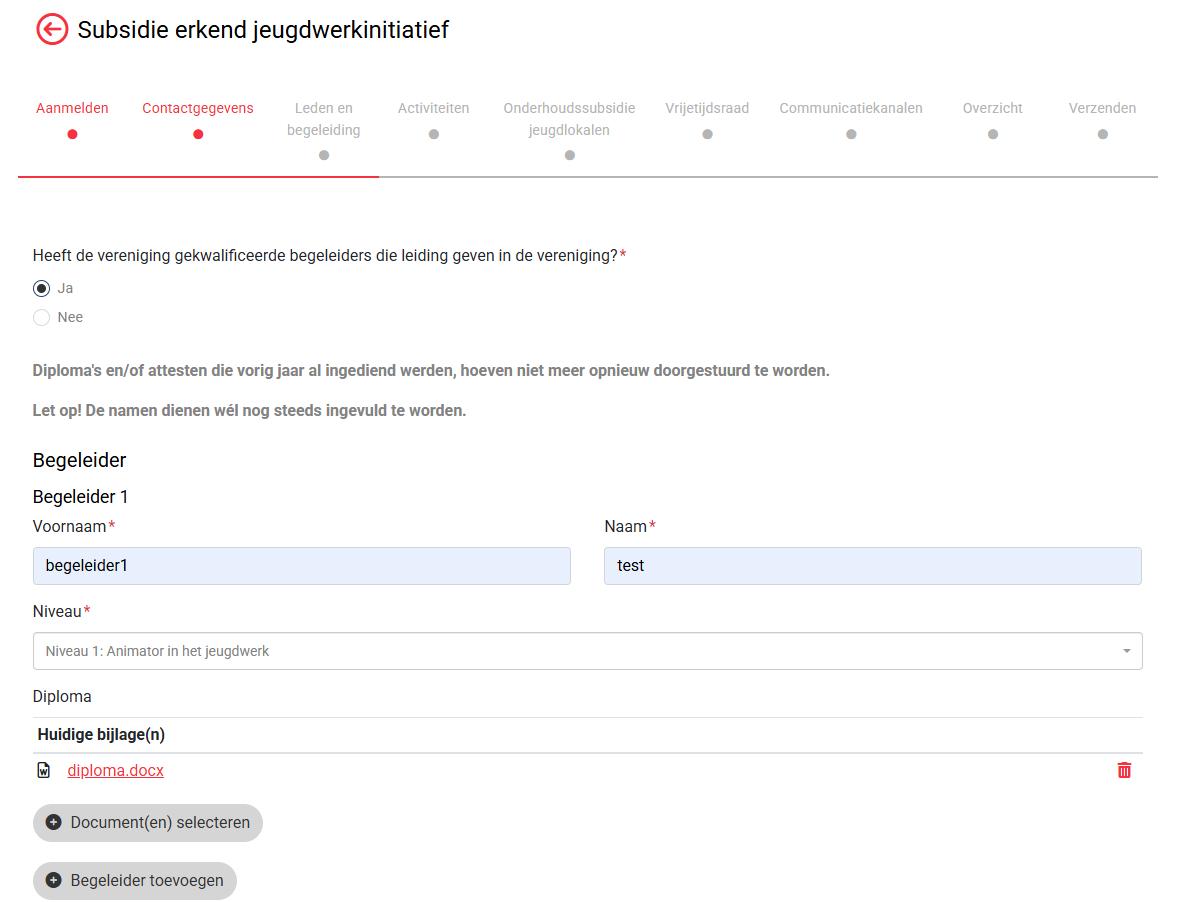Click the grey dot under Vrijetijdsraad
The height and width of the screenshot is (902, 1188).
(x=707, y=134)
